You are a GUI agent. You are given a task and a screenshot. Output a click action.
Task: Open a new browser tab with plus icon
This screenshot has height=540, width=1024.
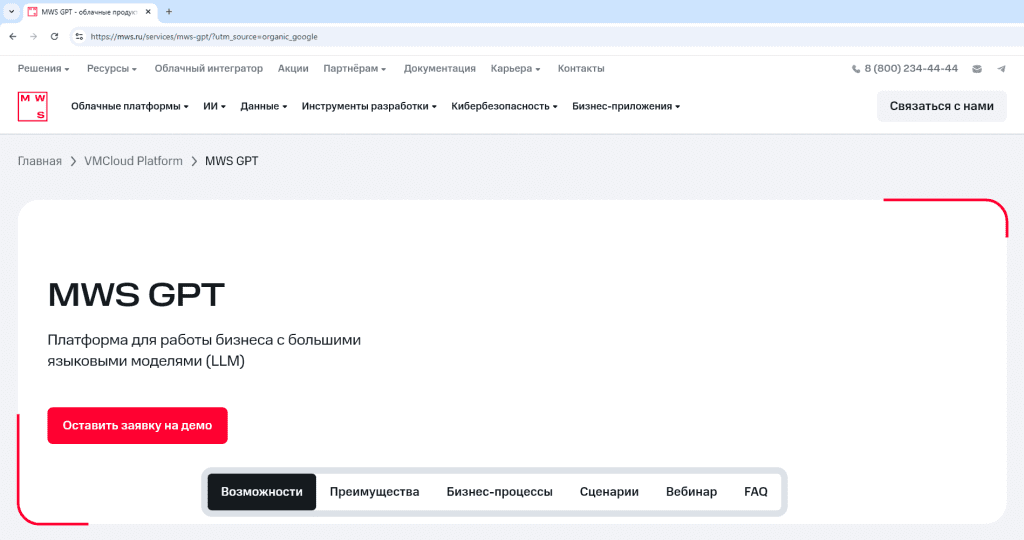pos(168,12)
